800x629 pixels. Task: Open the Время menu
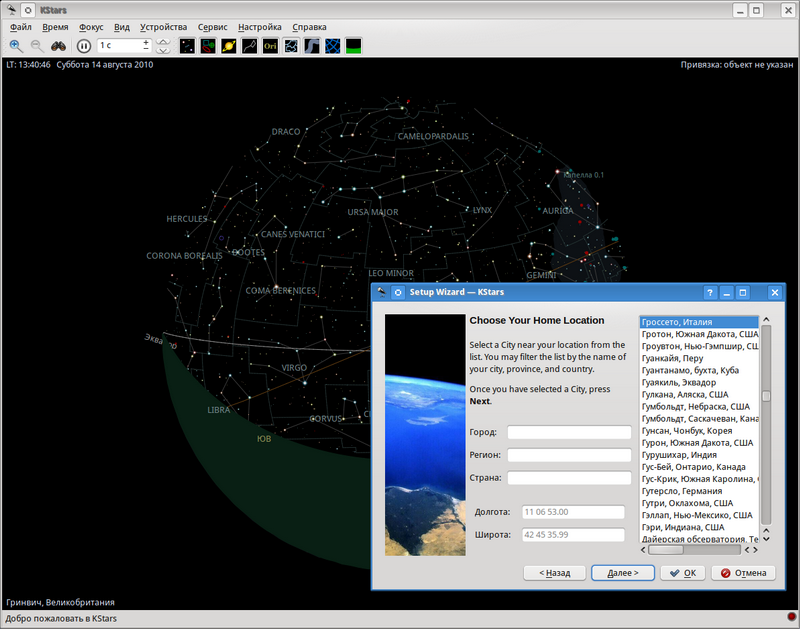click(55, 27)
